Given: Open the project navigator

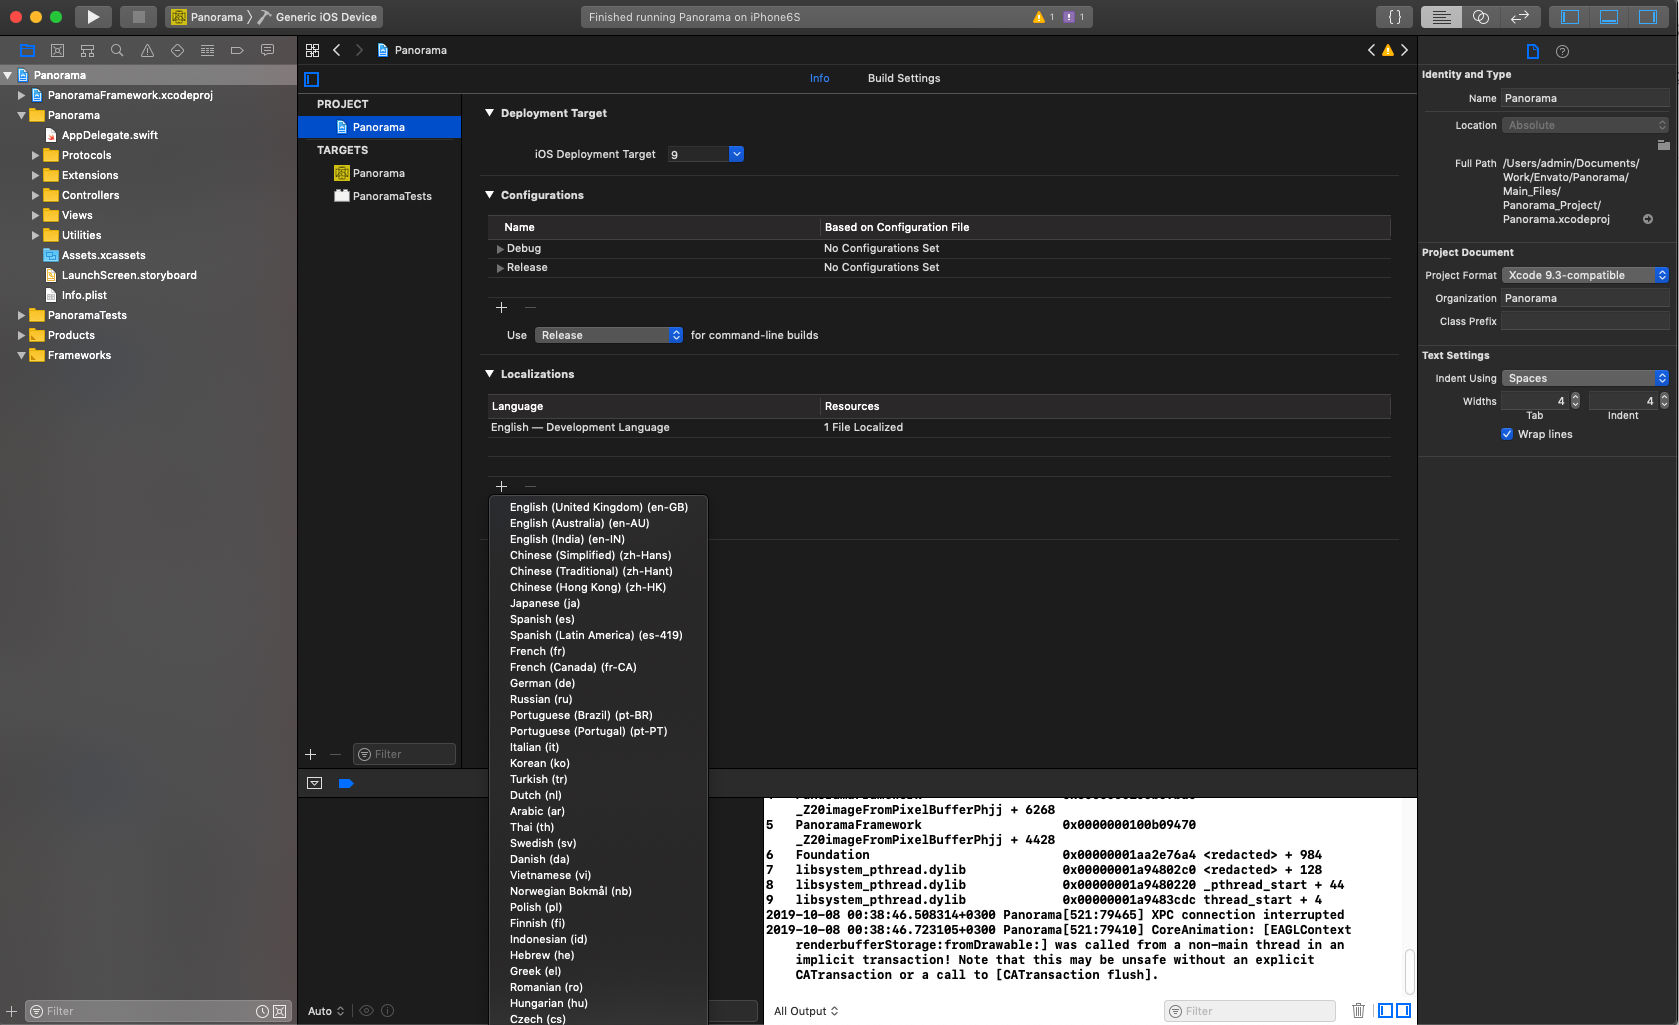Looking at the screenshot, I should 27,50.
